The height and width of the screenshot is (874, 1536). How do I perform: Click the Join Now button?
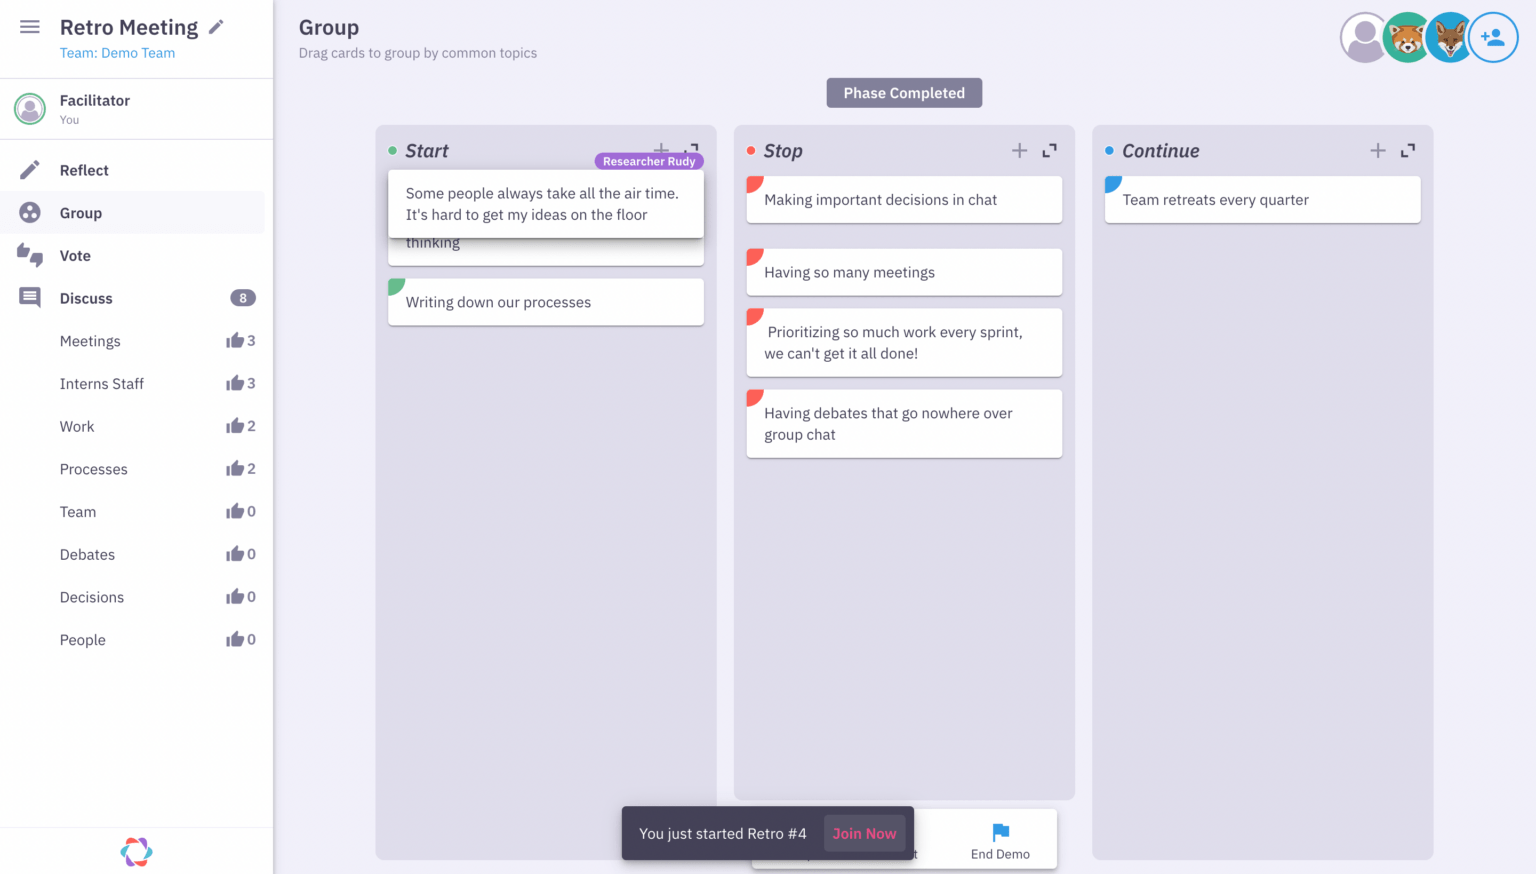(864, 833)
